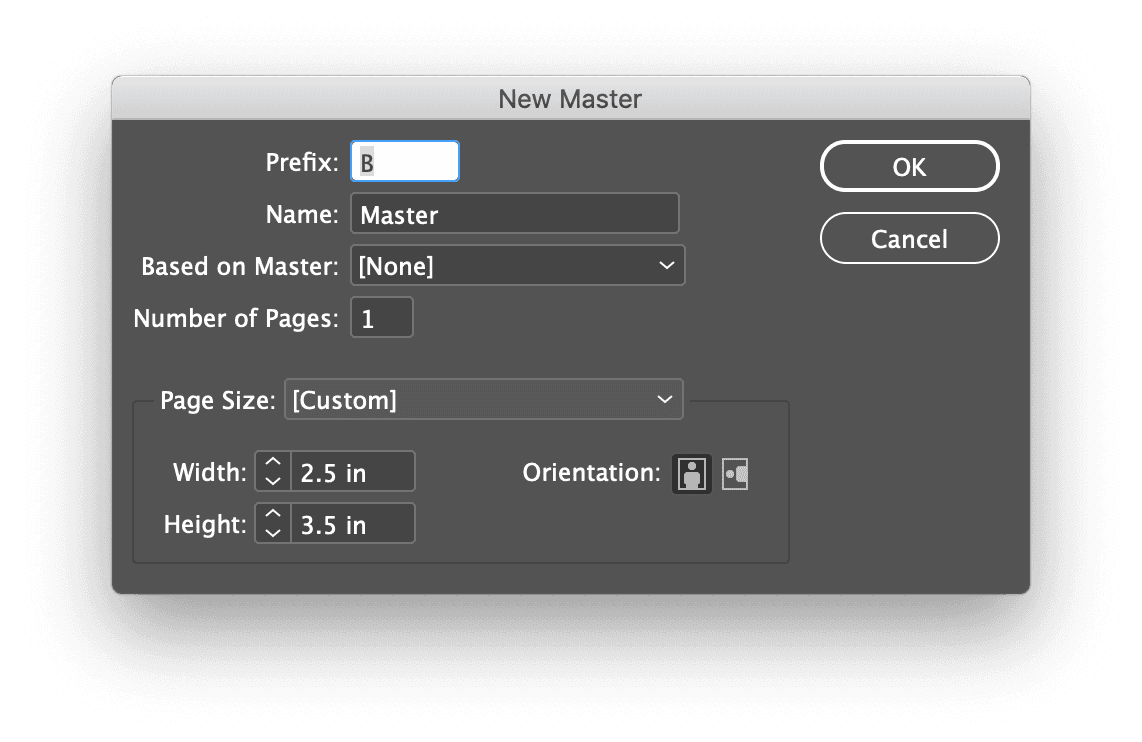Click the Page Size label text
Image resolution: width=1142 pixels, height=742 pixels.
click(x=217, y=401)
